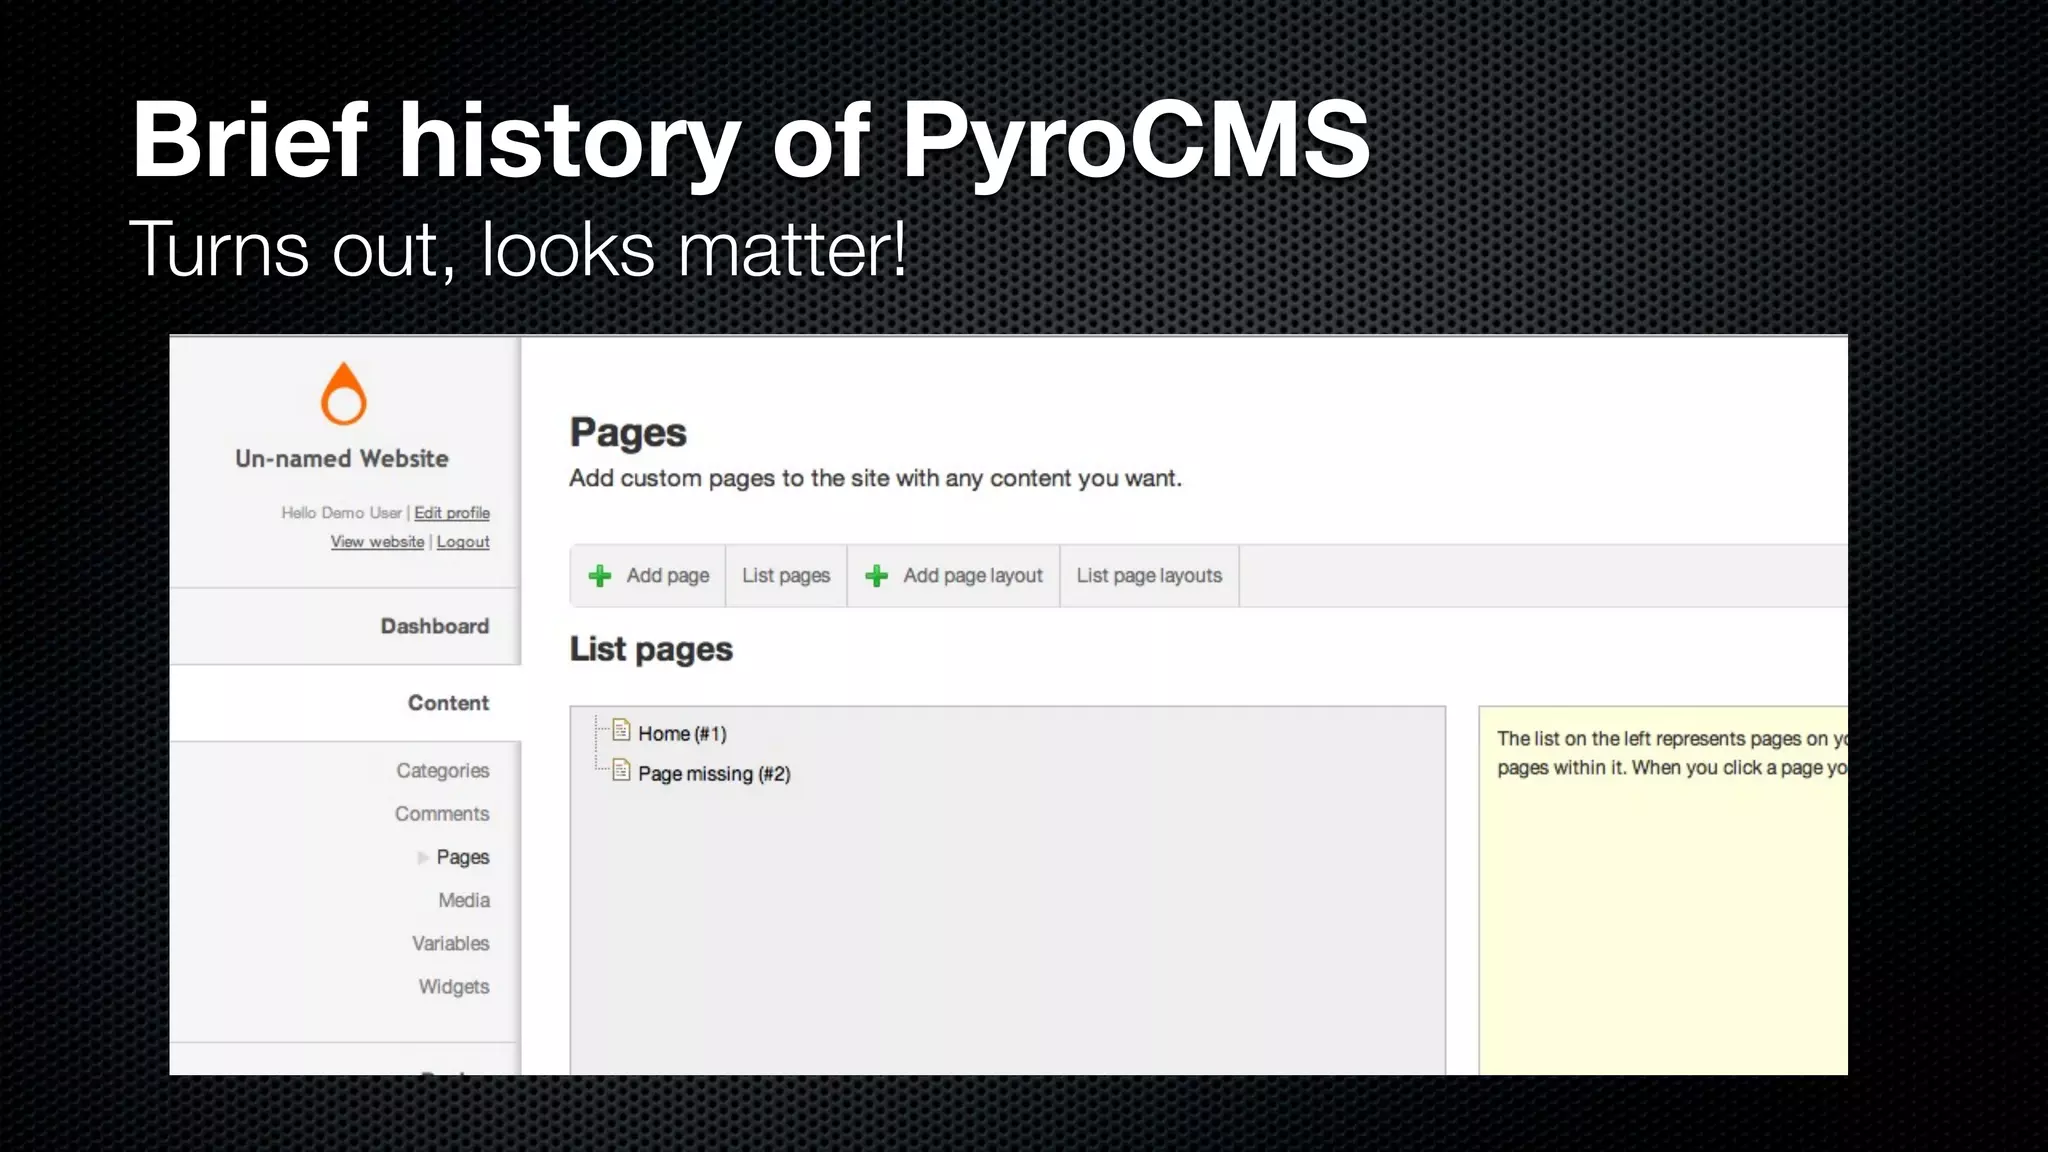The image size is (2048, 1152).
Task: Click the green plus icon beside Add page
Action: click(x=600, y=576)
